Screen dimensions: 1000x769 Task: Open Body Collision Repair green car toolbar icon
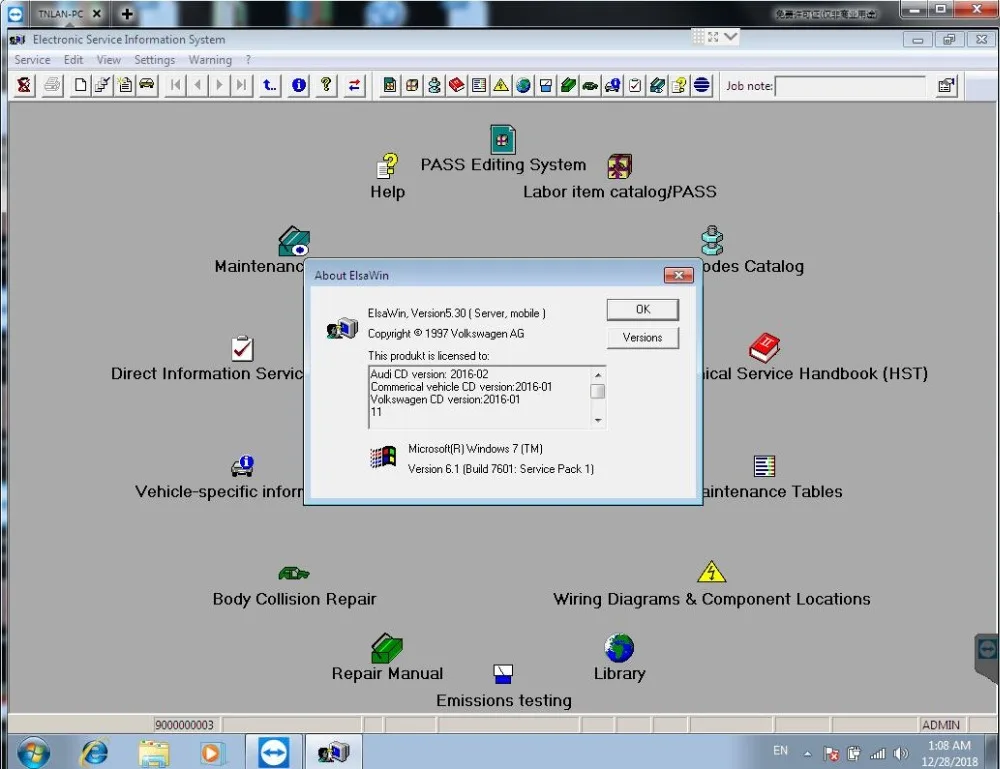(x=591, y=85)
